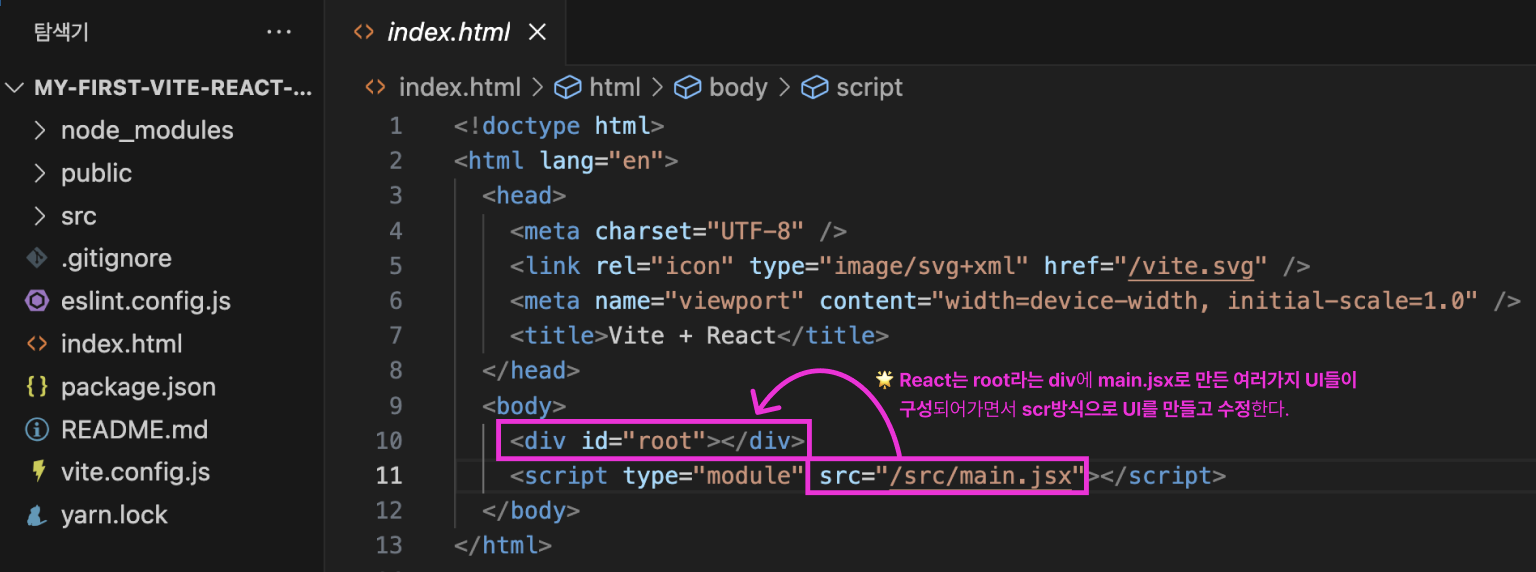The image size is (1536, 572).
Task: Click the cube icon beside breadcrumb html
Action: 568,88
